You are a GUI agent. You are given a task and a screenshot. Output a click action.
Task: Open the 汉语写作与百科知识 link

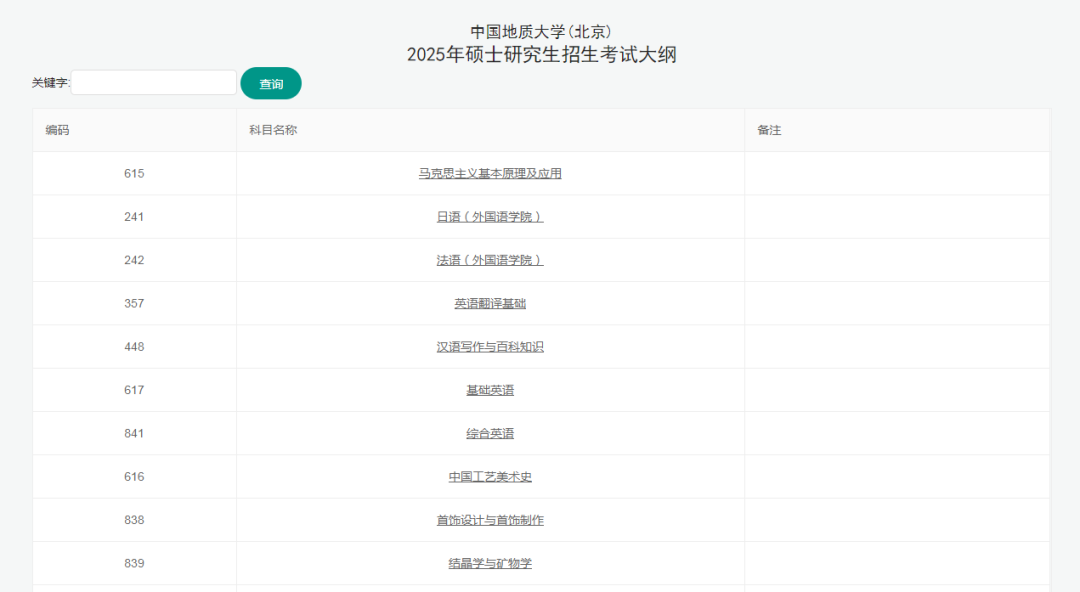pyautogui.click(x=490, y=347)
